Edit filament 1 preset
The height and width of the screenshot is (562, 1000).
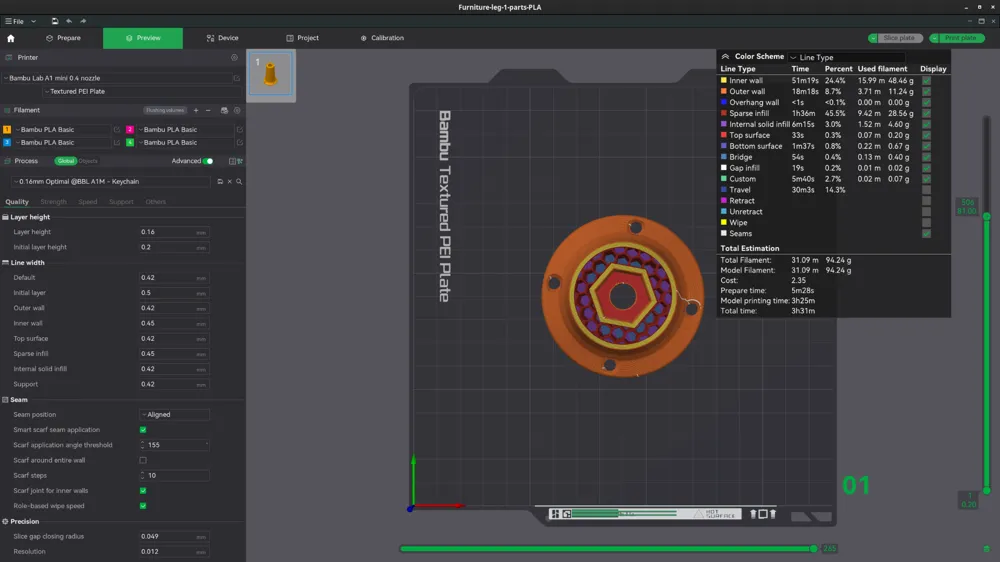[117, 129]
